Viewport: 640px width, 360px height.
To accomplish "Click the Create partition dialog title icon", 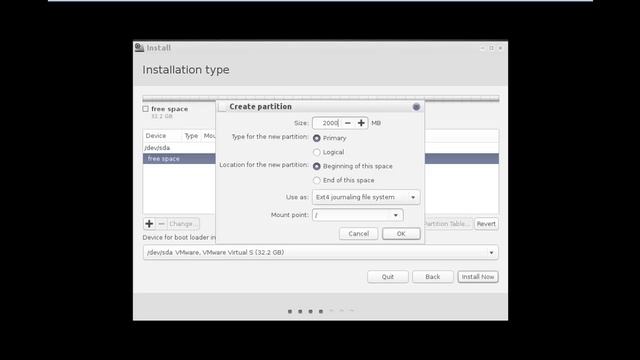I will (x=222, y=107).
